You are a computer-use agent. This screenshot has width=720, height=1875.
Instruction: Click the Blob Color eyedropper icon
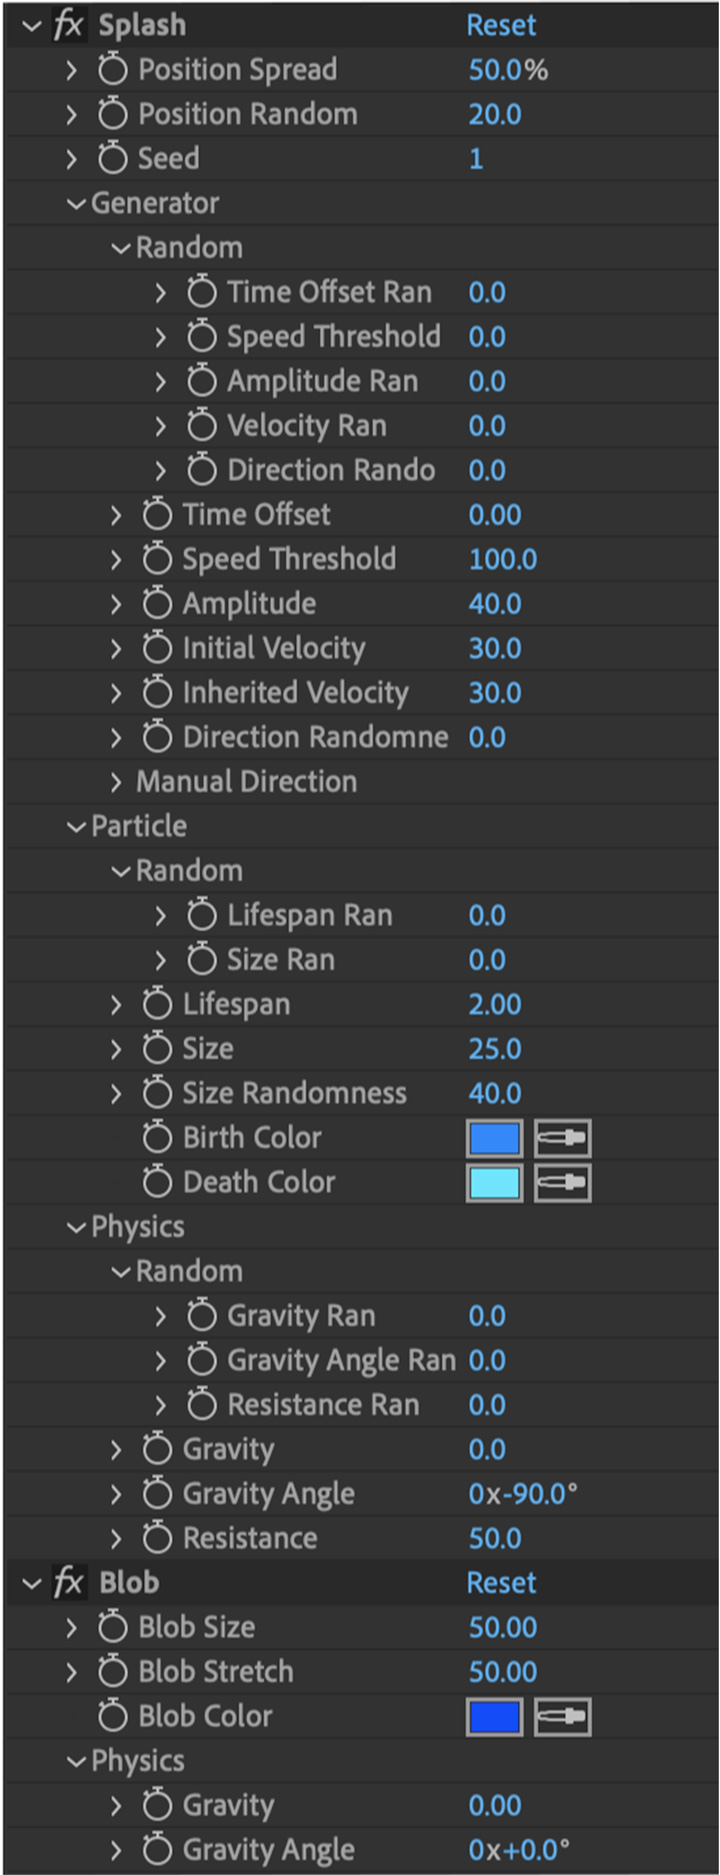click(x=562, y=1717)
